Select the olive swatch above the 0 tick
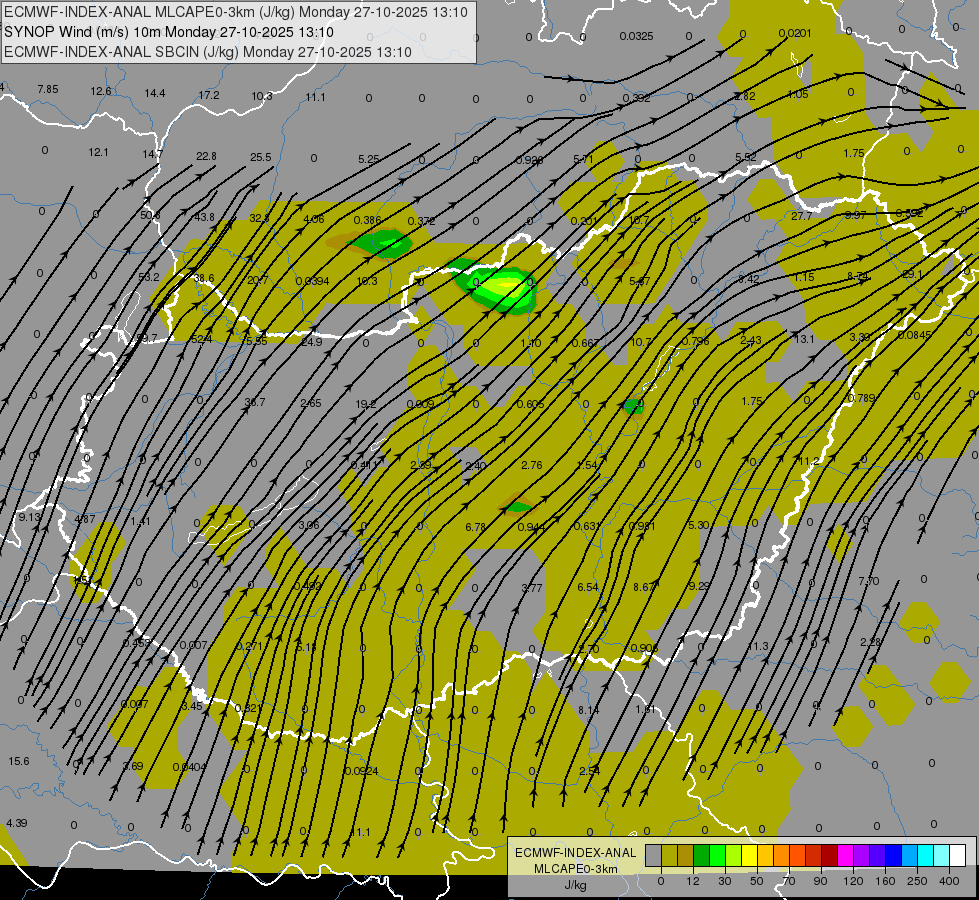This screenshot has width=979, height=900. 669,856
